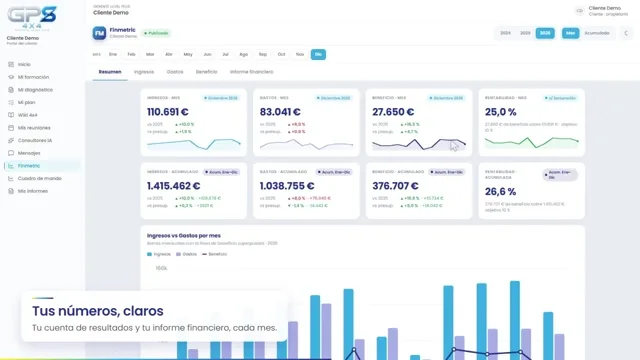Open the Cliente Demo account menu

tap(602, 11)
